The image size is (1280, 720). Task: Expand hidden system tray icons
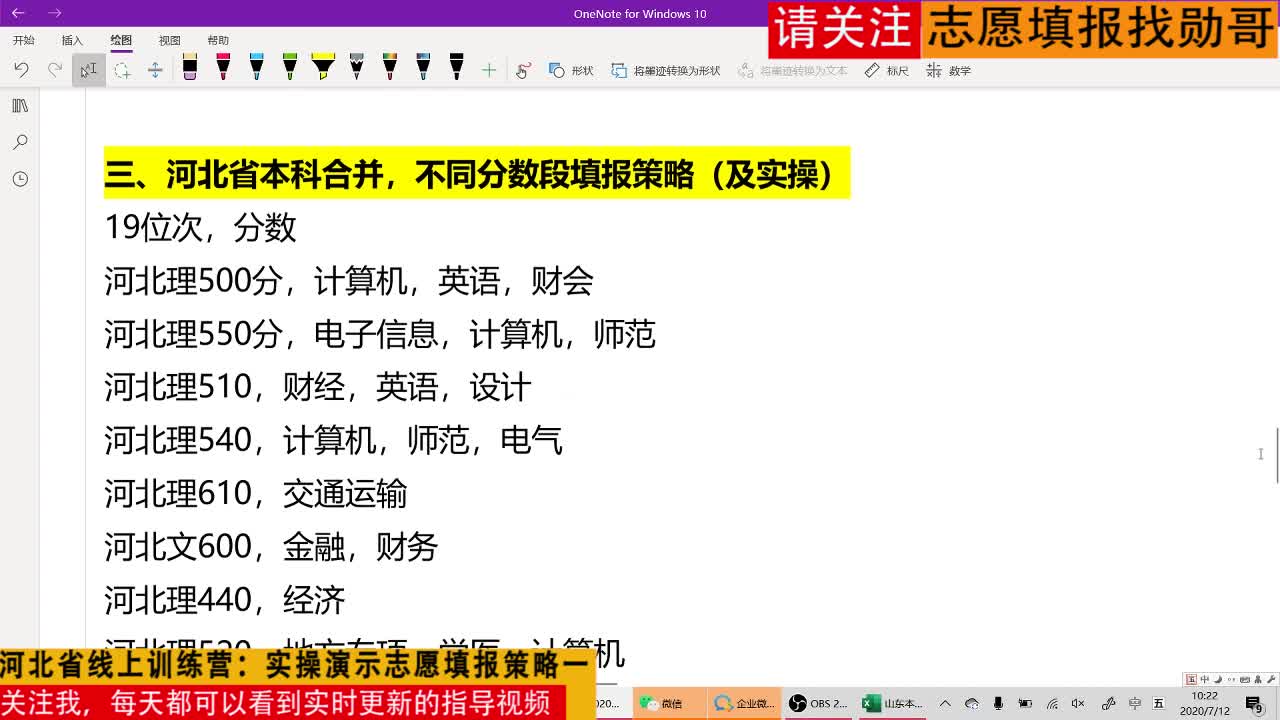pyautogui.click(x=945, y=703)
